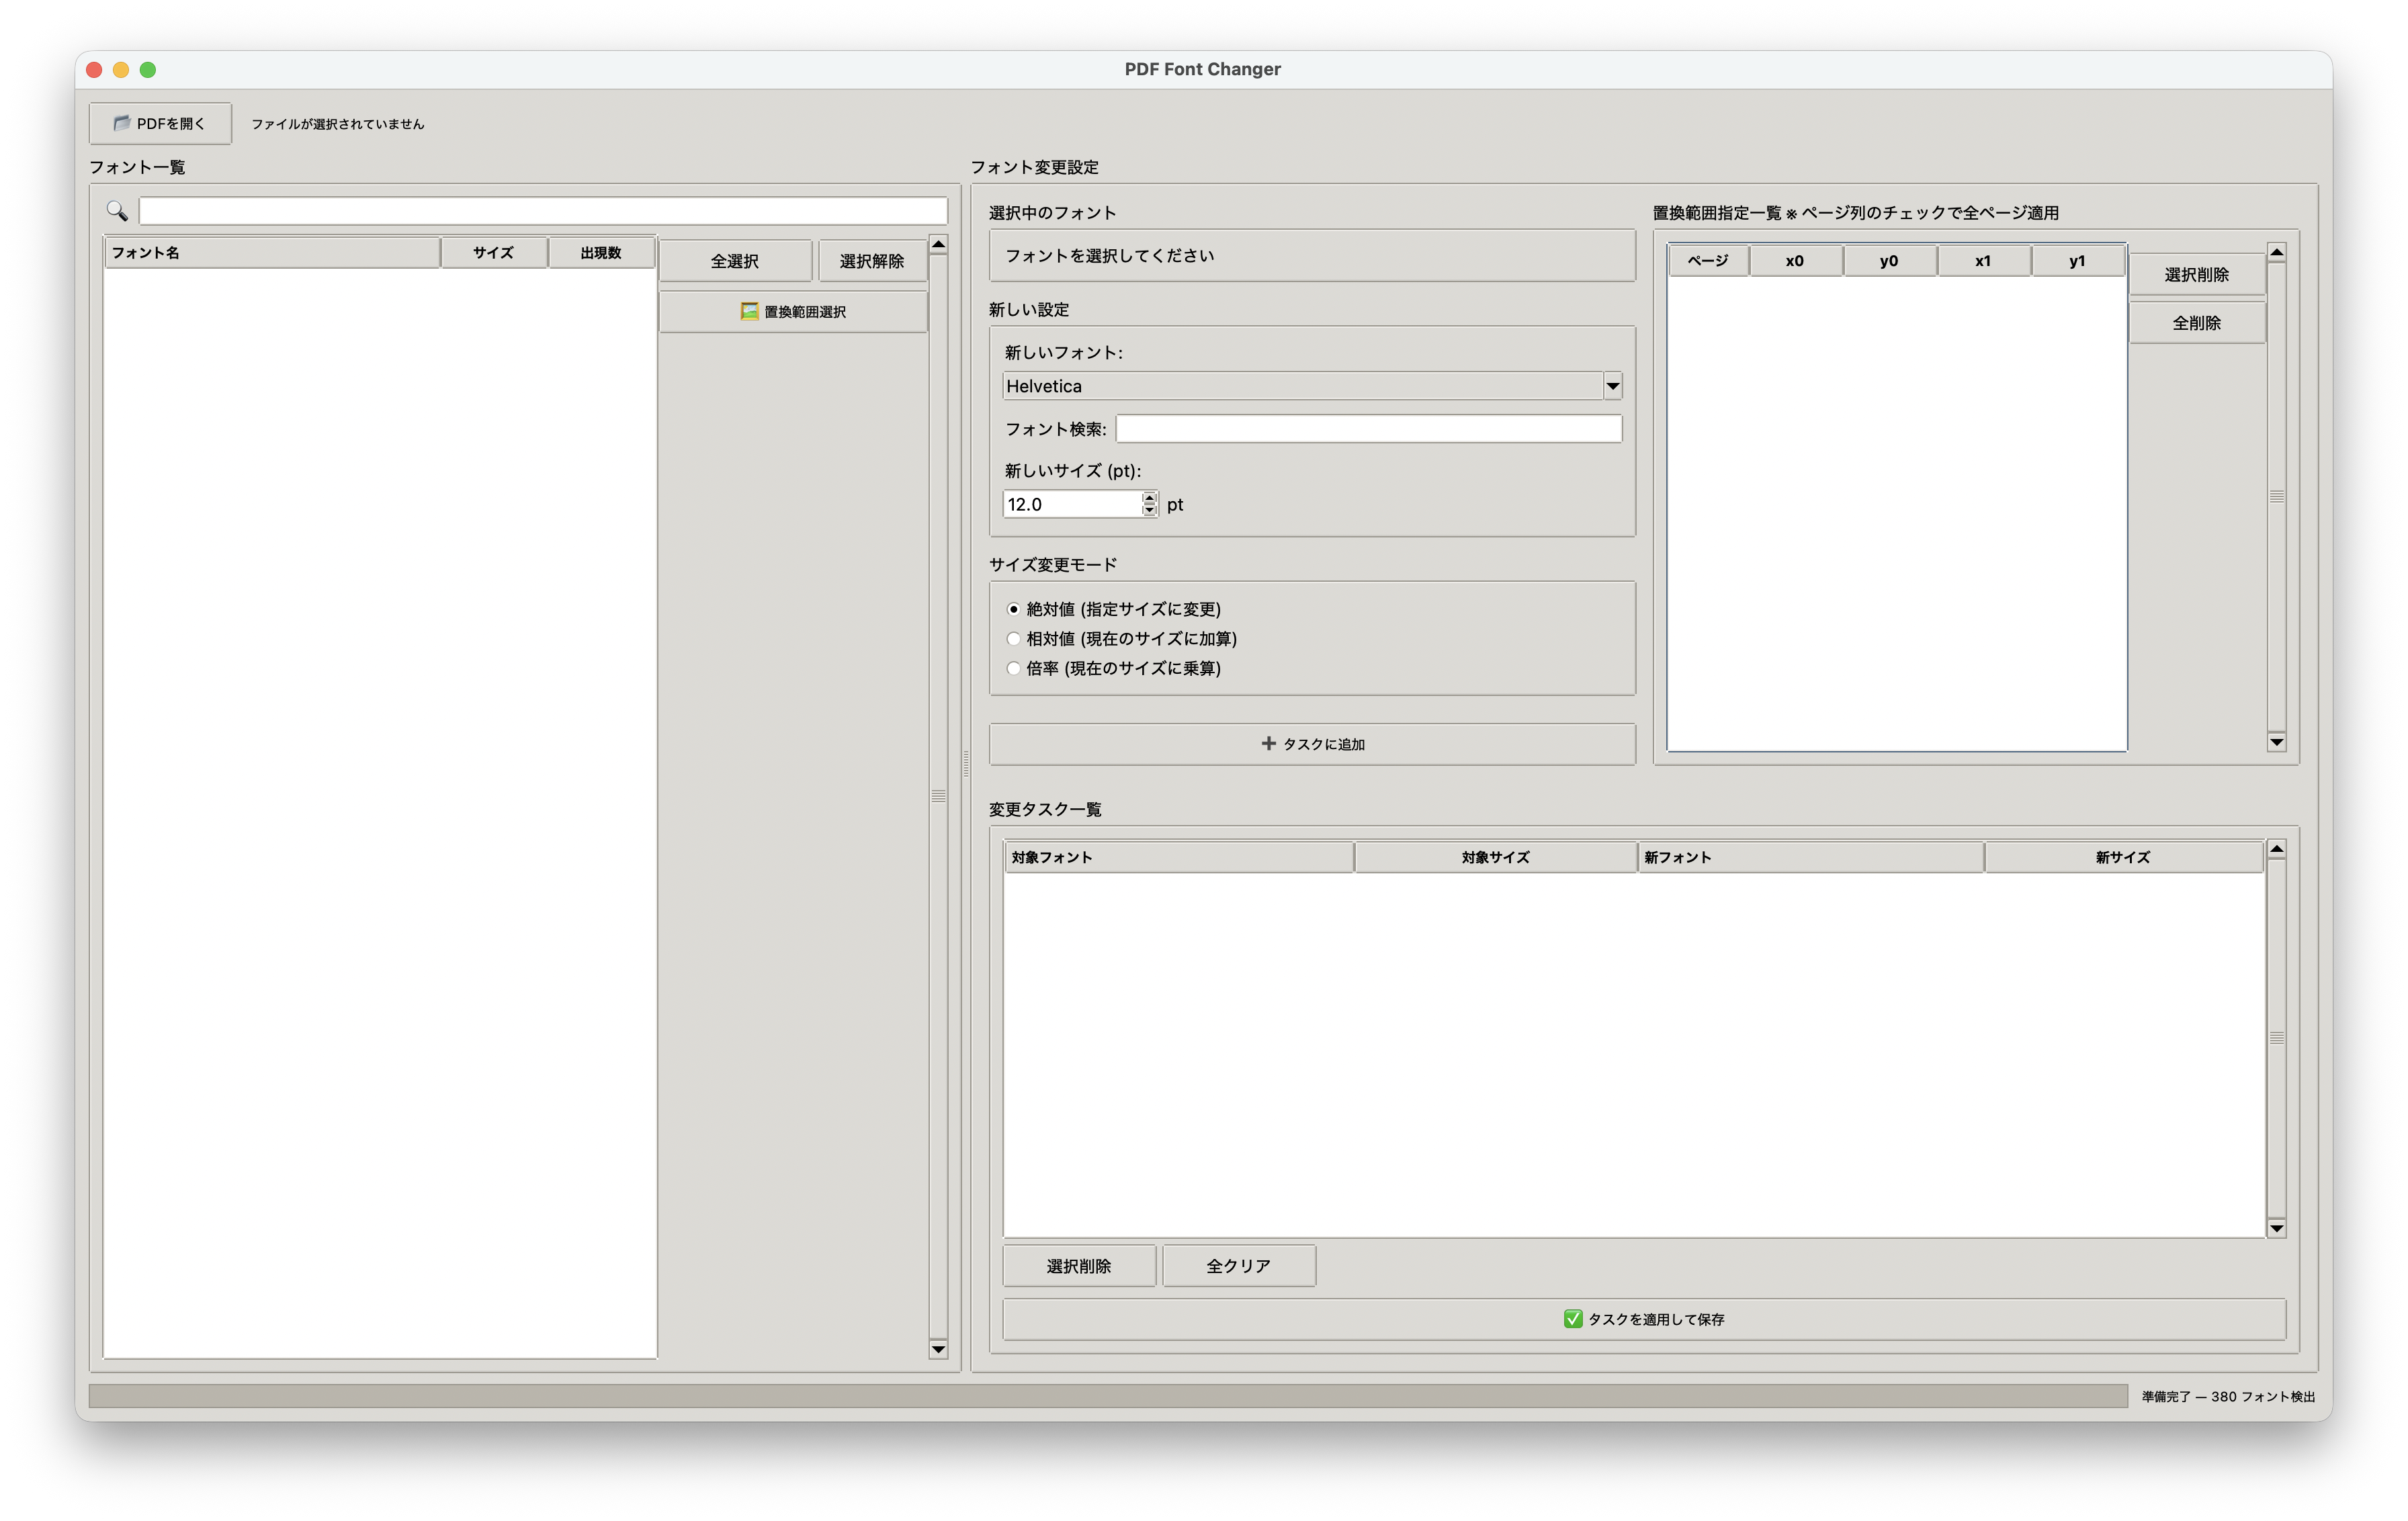Click green checkmark on タスクを適用して保存
Image resolution: width=2408 pixels, height=1521 pixels.
coord(1572,1319)
